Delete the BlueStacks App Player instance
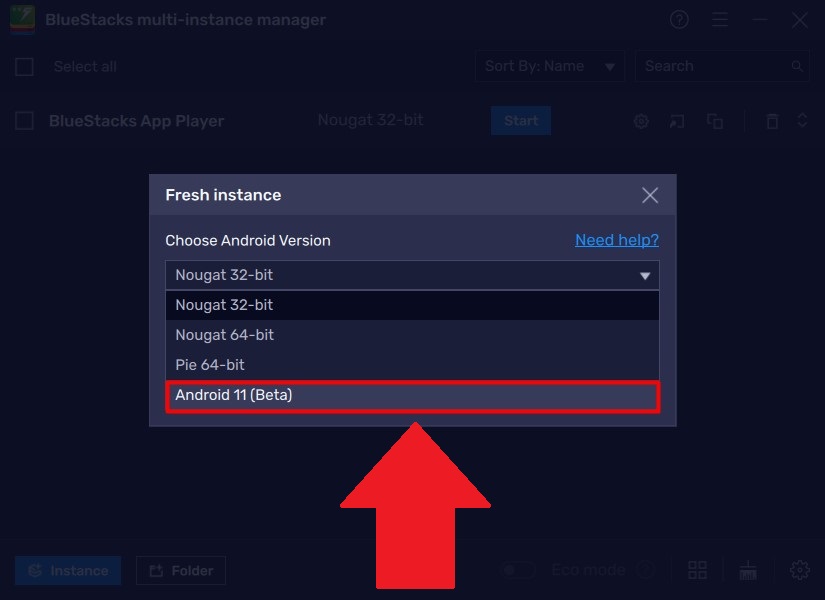825x600 pixels. 772,120
